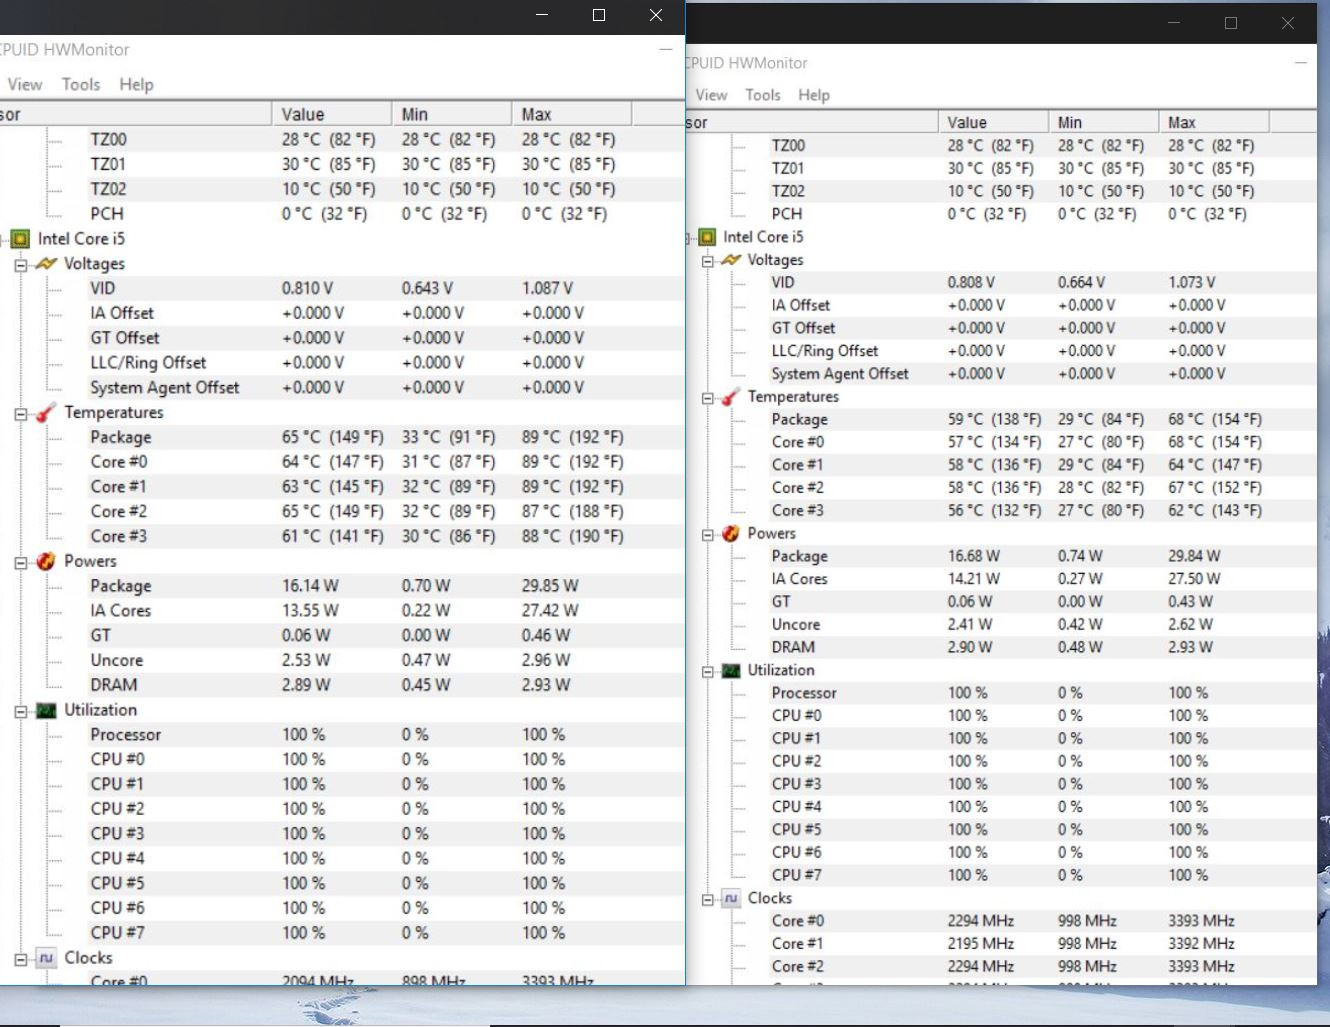Collapse Voltages node in left window

[x=20, y=265]
